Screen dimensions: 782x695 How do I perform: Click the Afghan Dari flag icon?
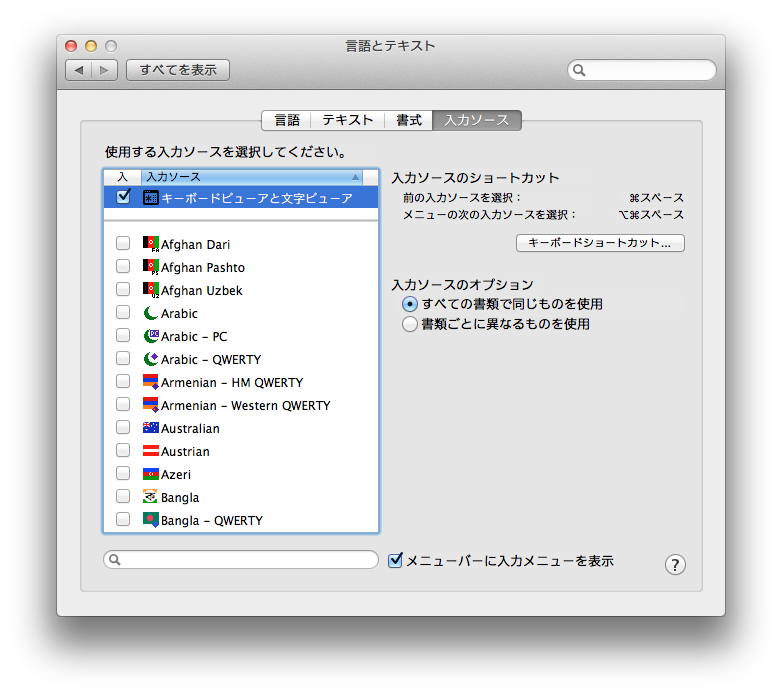pos(151,244)
